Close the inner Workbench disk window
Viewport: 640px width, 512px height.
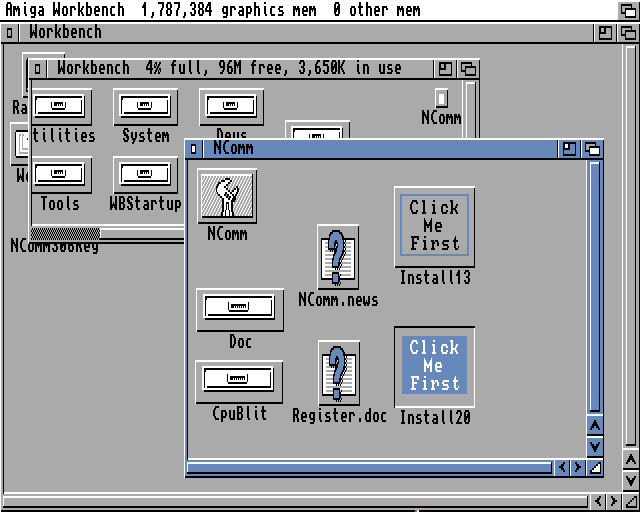click(38, 69)
